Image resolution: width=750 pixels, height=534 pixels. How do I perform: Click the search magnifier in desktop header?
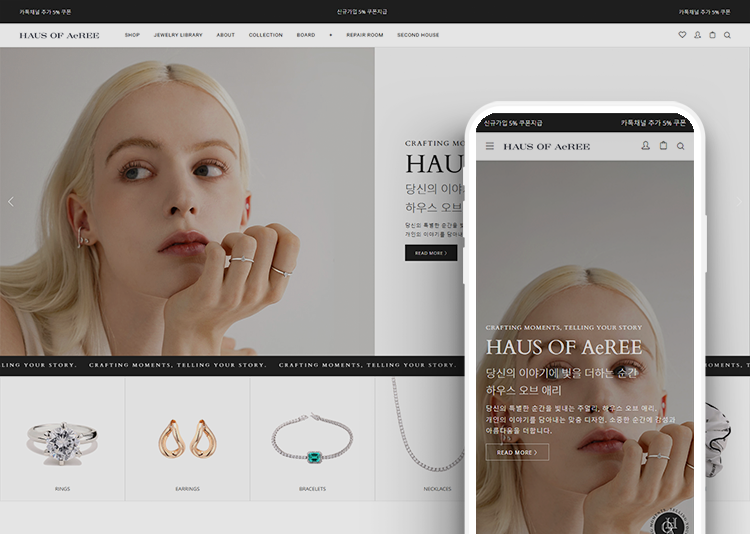pos(727,35)
